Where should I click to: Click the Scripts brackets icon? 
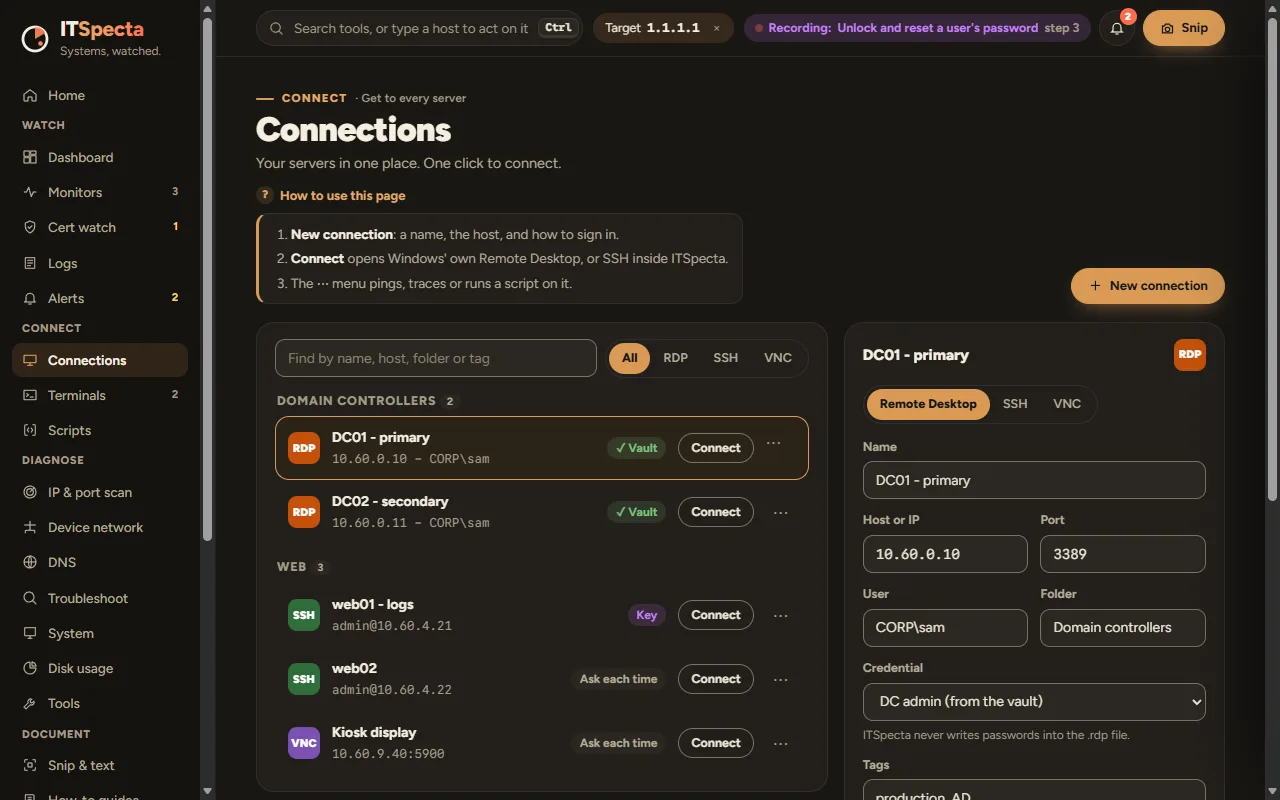[x=30, y=431]
